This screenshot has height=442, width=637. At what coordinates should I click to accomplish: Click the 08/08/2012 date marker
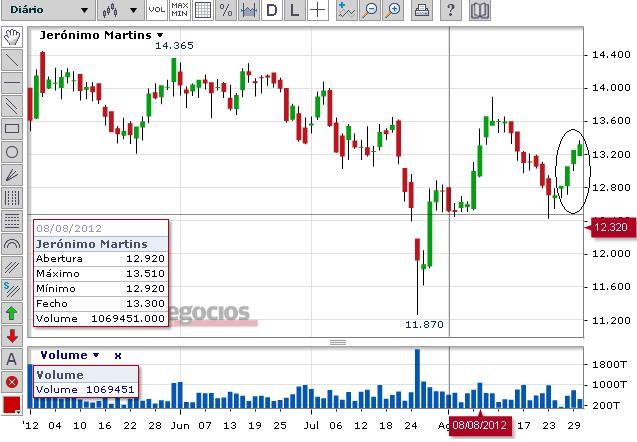click(x=479, y=425)
